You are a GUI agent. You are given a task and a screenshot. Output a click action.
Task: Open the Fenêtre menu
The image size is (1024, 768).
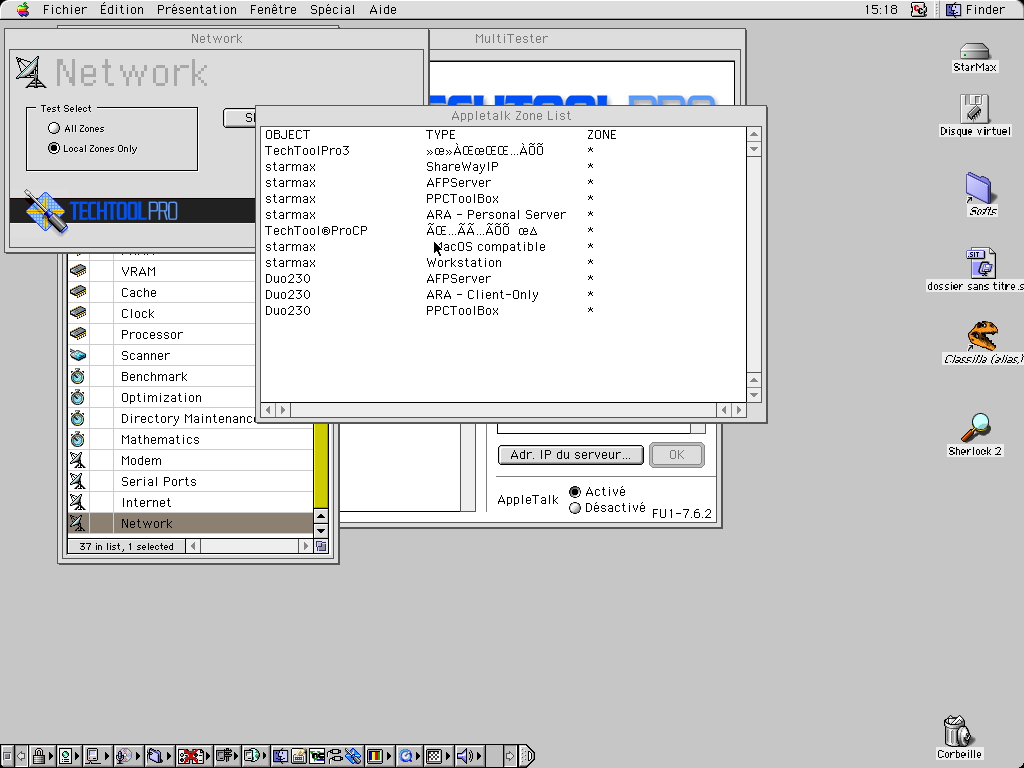(273, 9)
